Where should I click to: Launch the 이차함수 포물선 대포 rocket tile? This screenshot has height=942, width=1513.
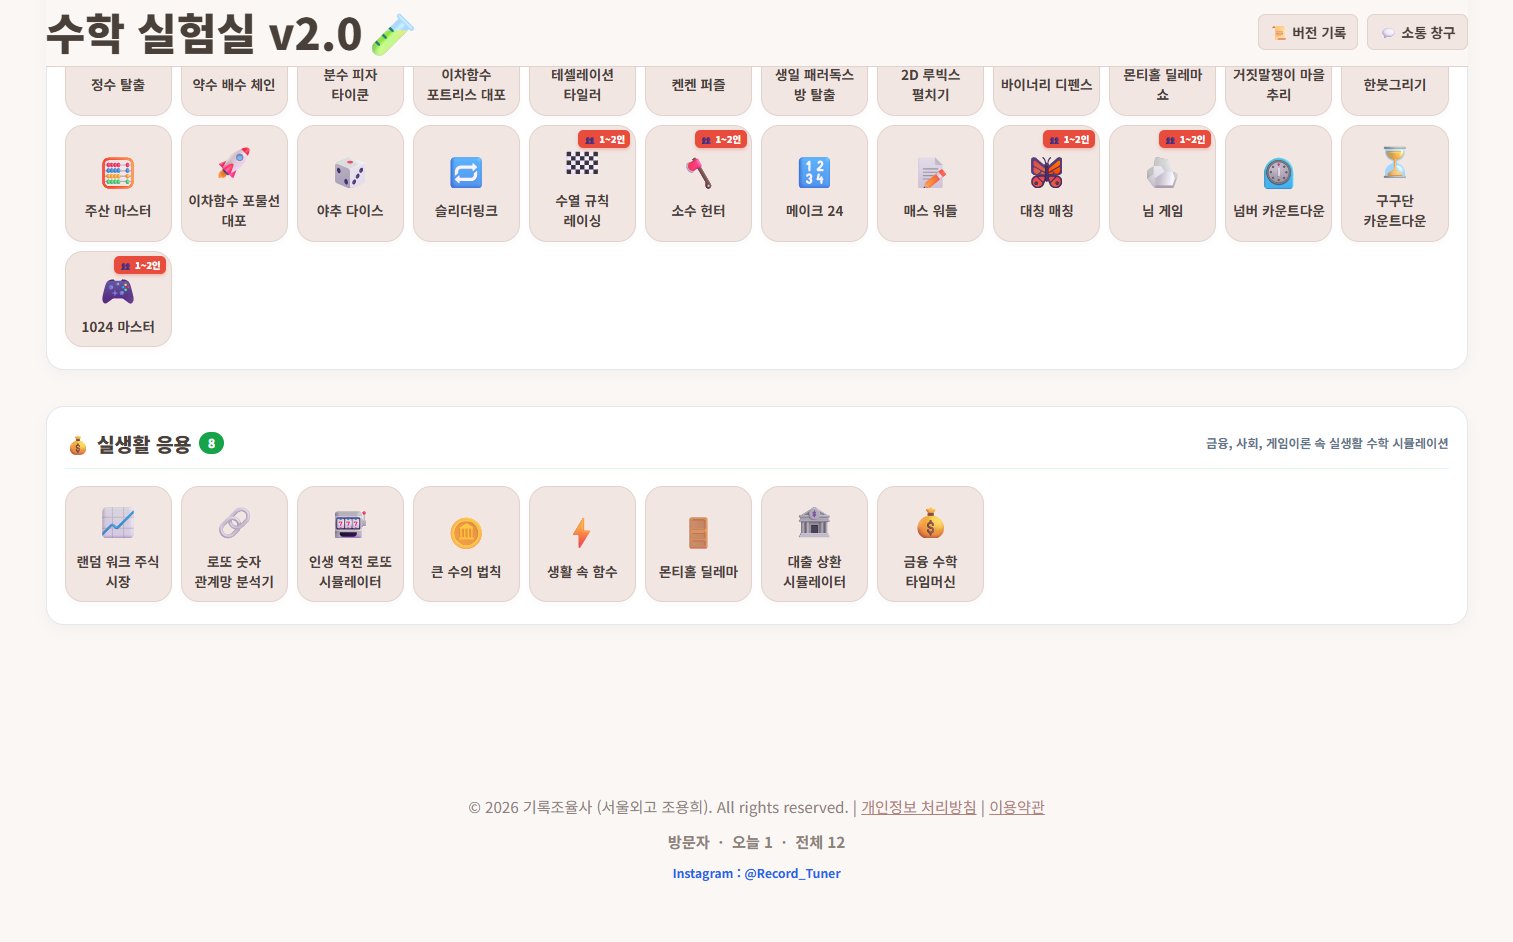click(234, 184)
